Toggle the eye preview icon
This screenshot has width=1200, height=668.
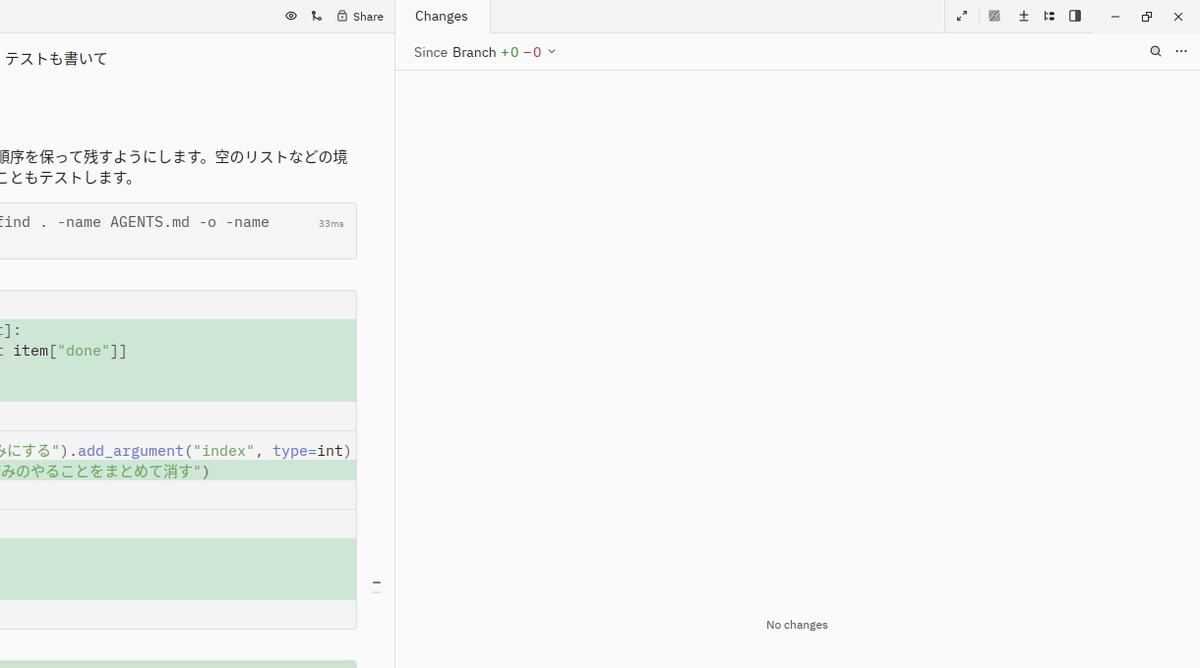(x=291, y=16)
